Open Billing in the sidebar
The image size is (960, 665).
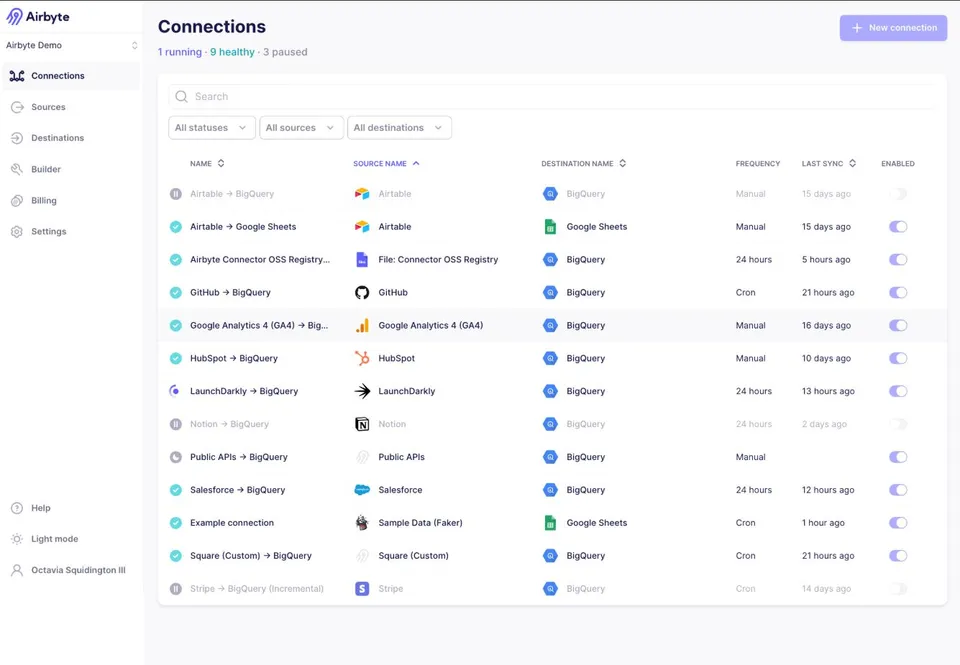[72, 200]
